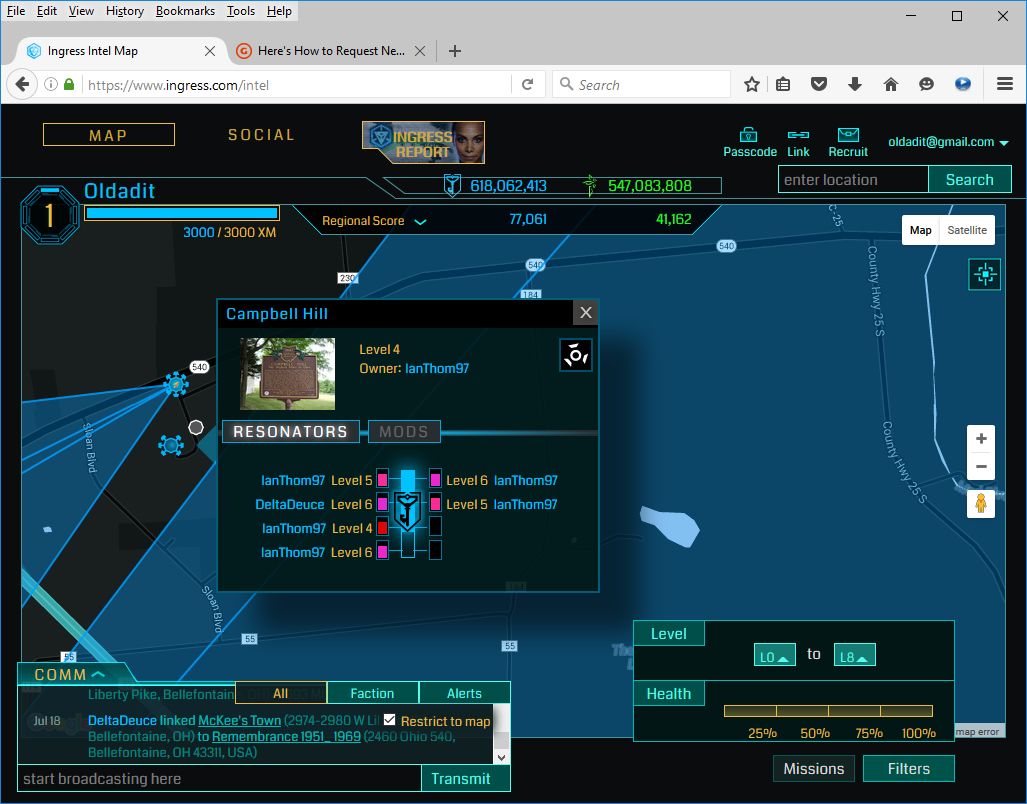Center map on current location icon

984,274
